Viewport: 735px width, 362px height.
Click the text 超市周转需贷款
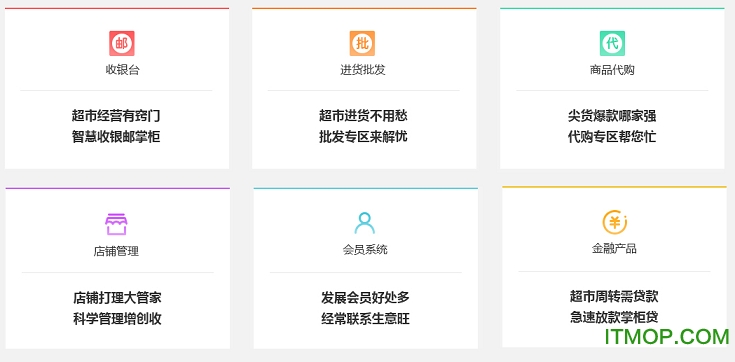[x=614, y=296]
